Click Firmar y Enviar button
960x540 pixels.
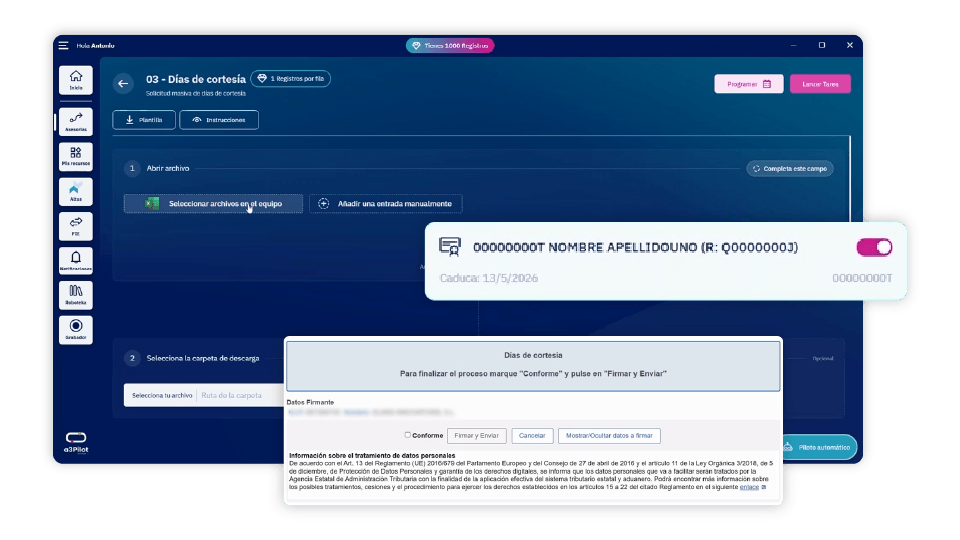(476, 435)
